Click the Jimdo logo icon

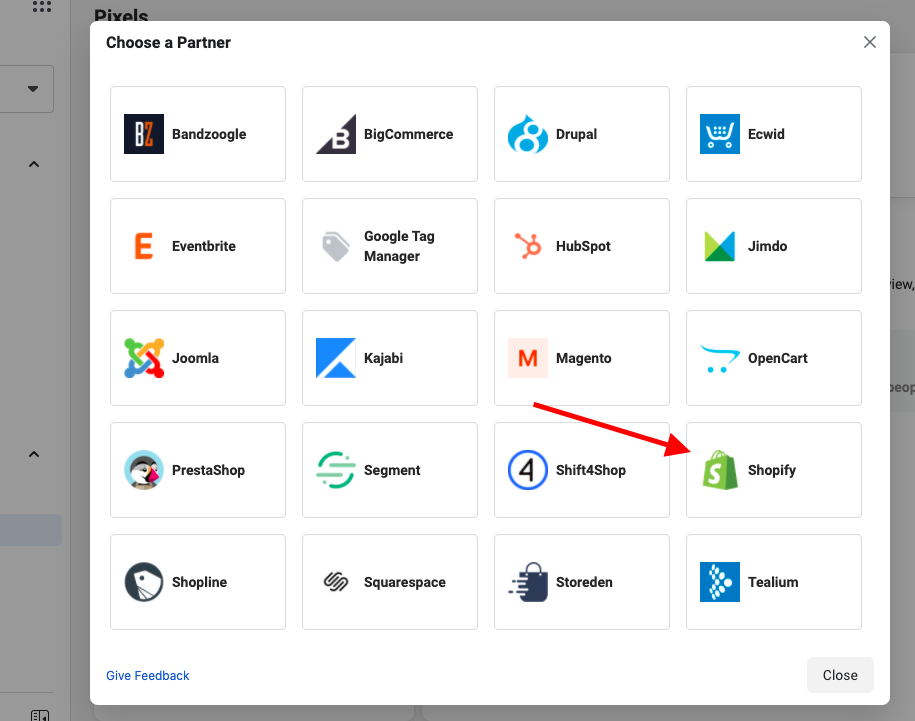pyautogui.click(x=720, y=246)
